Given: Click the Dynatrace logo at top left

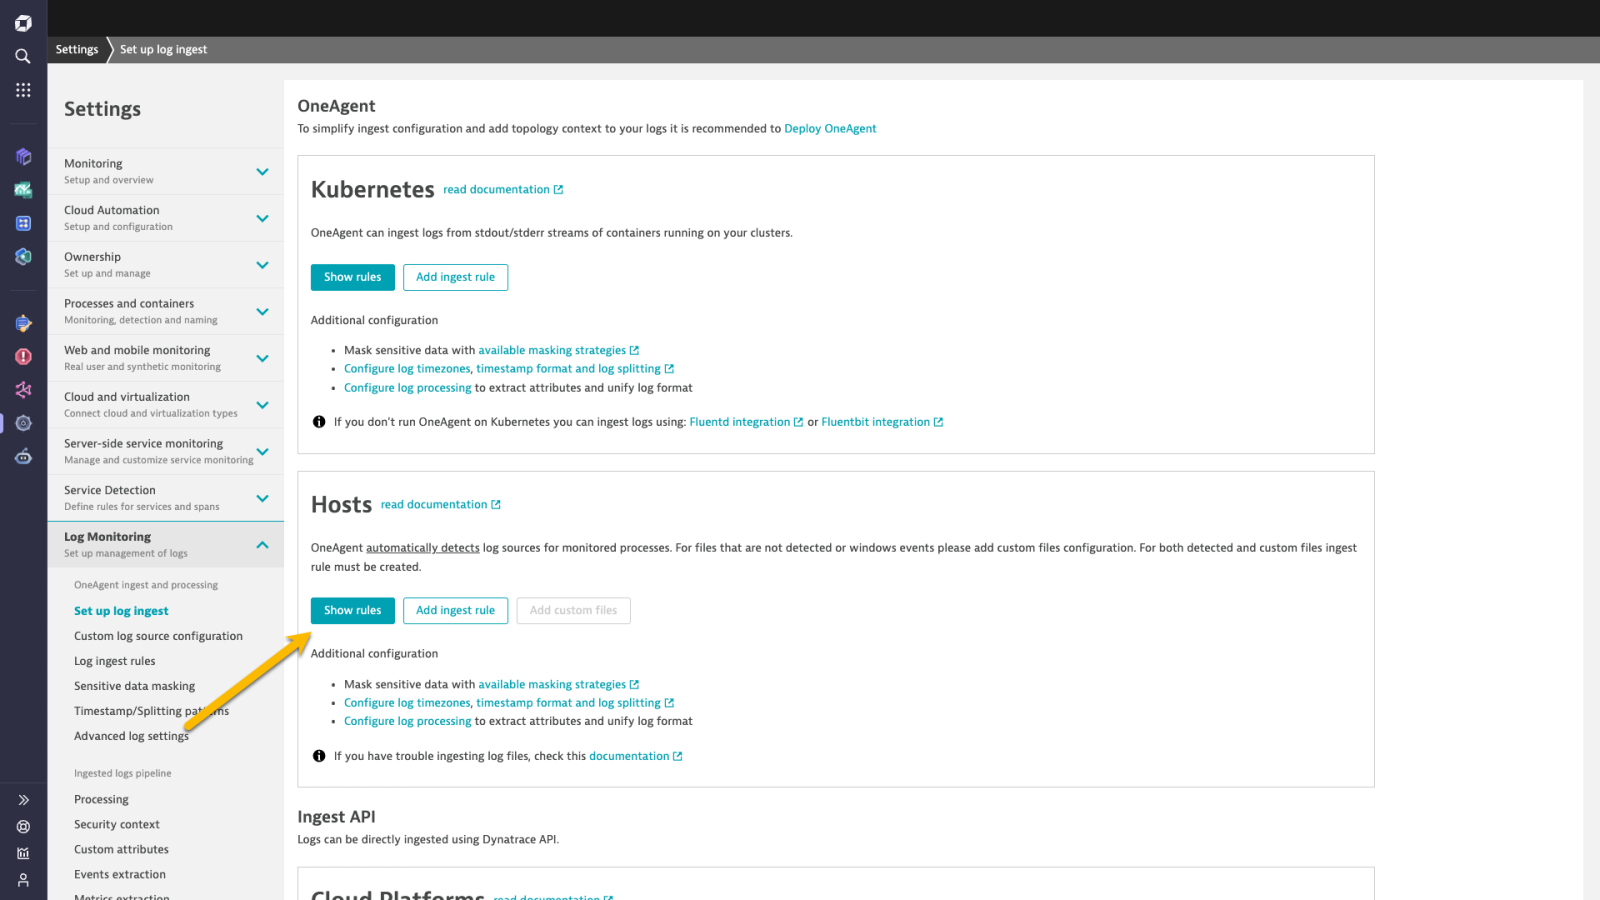Looking at the screenshot, I should point(22,22).
